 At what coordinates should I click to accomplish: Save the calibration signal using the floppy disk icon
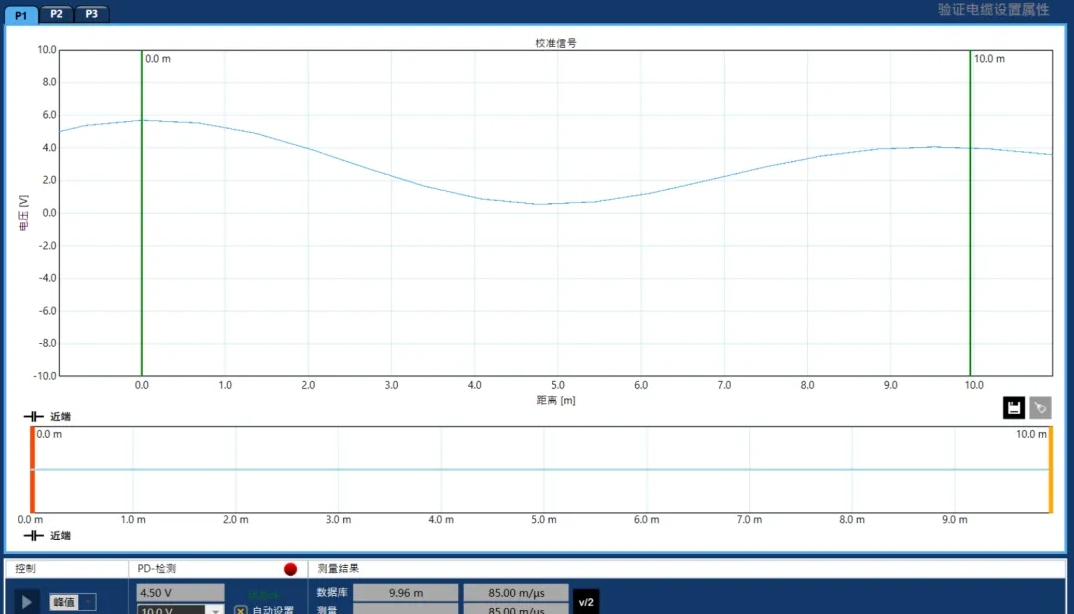point(1013,408)
